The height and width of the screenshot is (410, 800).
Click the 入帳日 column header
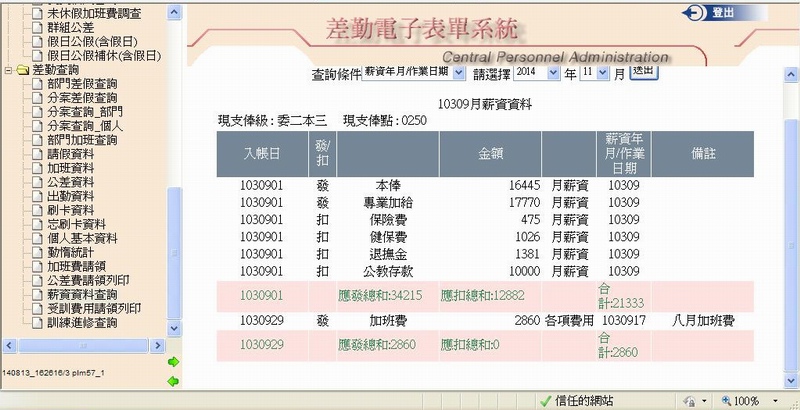coord(262,154)
